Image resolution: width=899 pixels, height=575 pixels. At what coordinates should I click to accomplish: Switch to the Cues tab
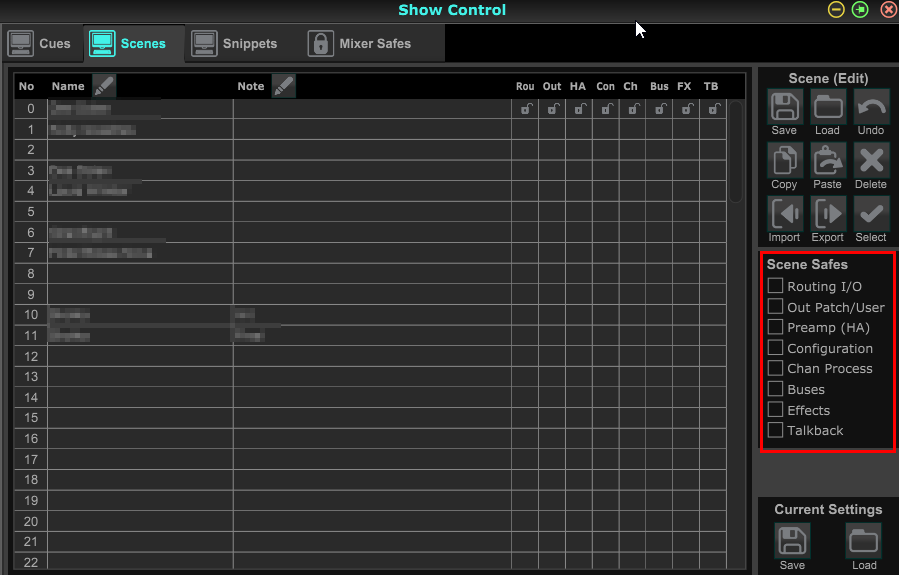(x=40, y=44)
